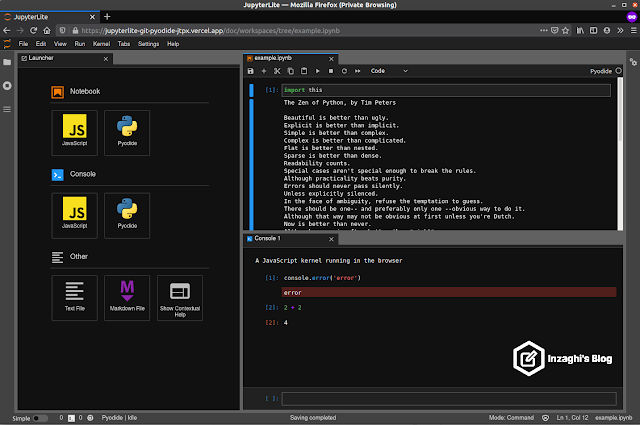Open the Tabs menu
Image resolution: width=640 pixels, height=425 pixels.
(x=124, y=44)
